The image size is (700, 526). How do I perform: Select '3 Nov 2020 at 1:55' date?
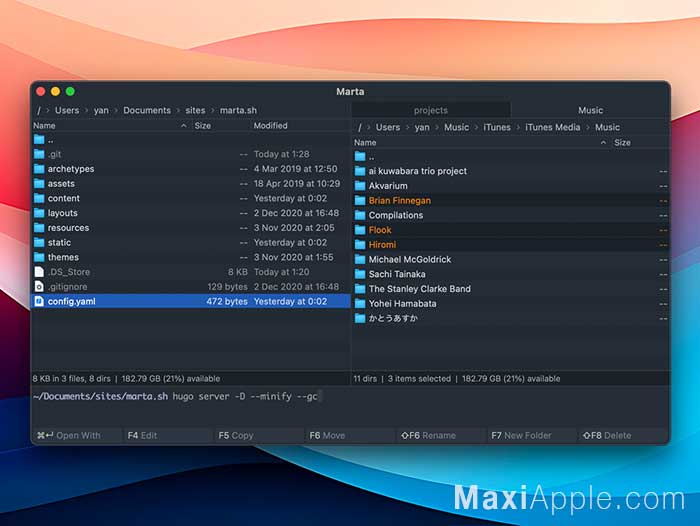(x=294, y=258)
